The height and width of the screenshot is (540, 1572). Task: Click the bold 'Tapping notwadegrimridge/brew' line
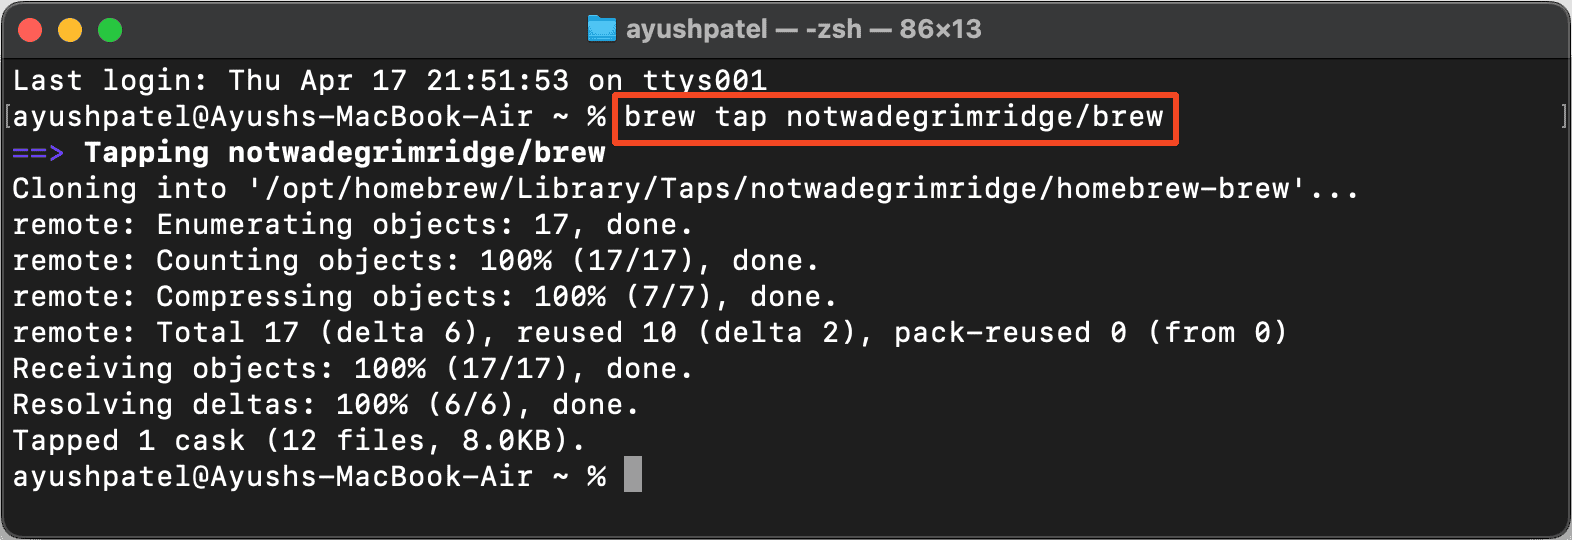point(345,153)
